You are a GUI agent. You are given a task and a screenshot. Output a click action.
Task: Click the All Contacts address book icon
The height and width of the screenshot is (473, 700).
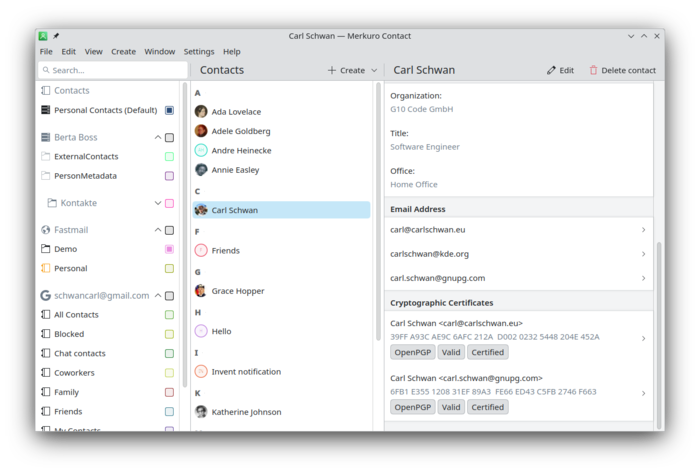pos(46,315)
